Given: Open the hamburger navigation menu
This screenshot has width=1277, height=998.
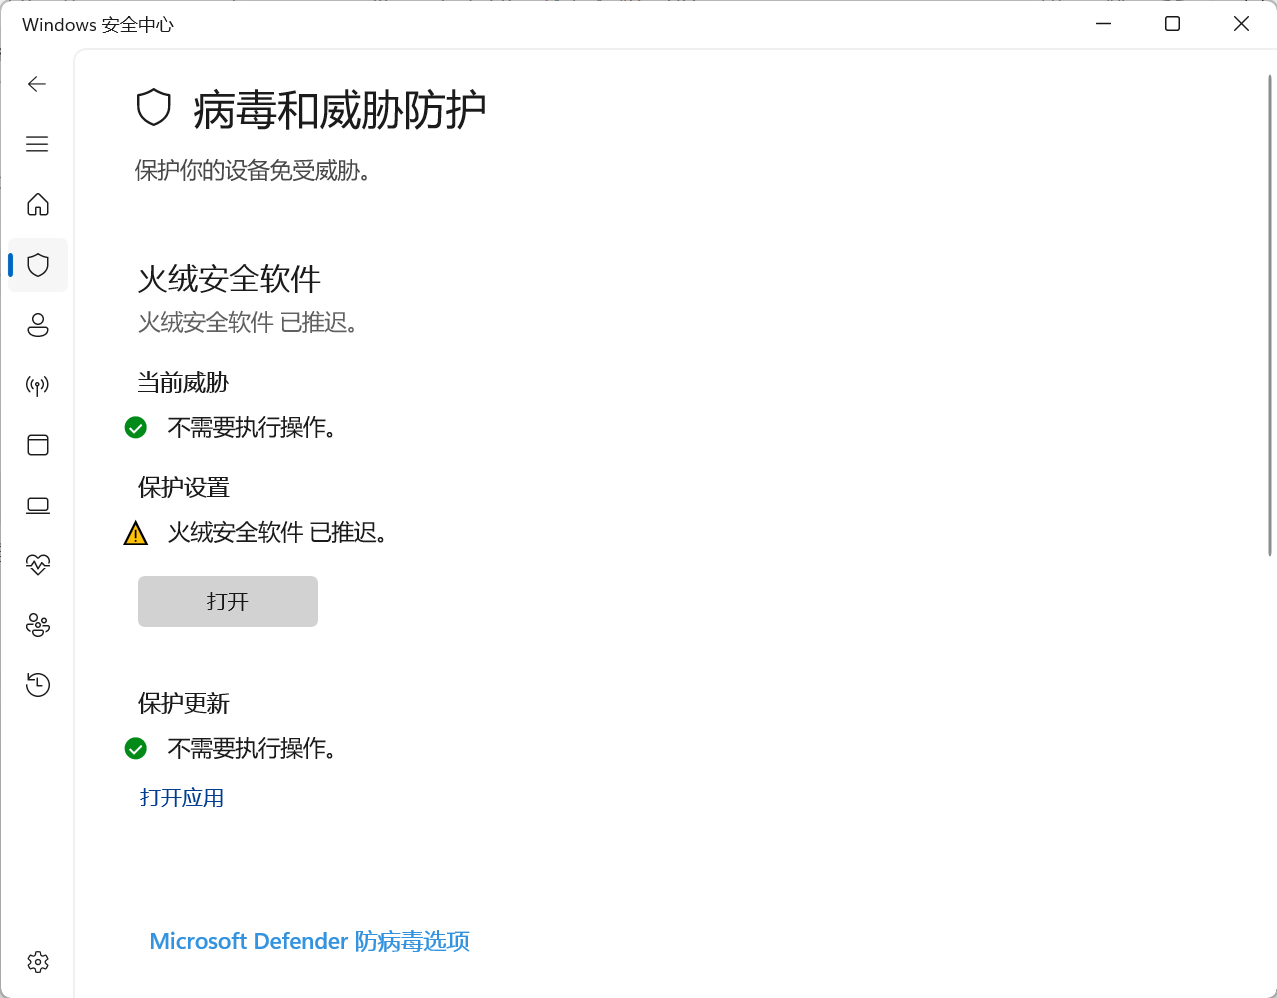Looking at the screenshot, I should (x=37, y=144).
